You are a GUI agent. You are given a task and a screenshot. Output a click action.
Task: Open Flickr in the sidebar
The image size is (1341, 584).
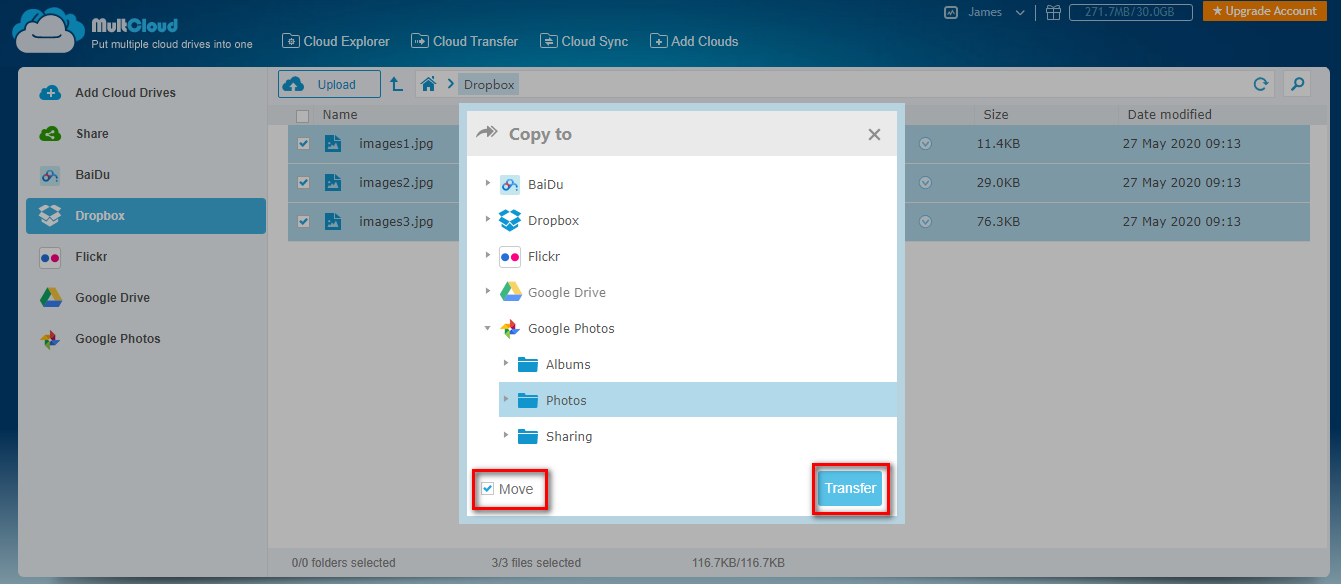point(146,257)
